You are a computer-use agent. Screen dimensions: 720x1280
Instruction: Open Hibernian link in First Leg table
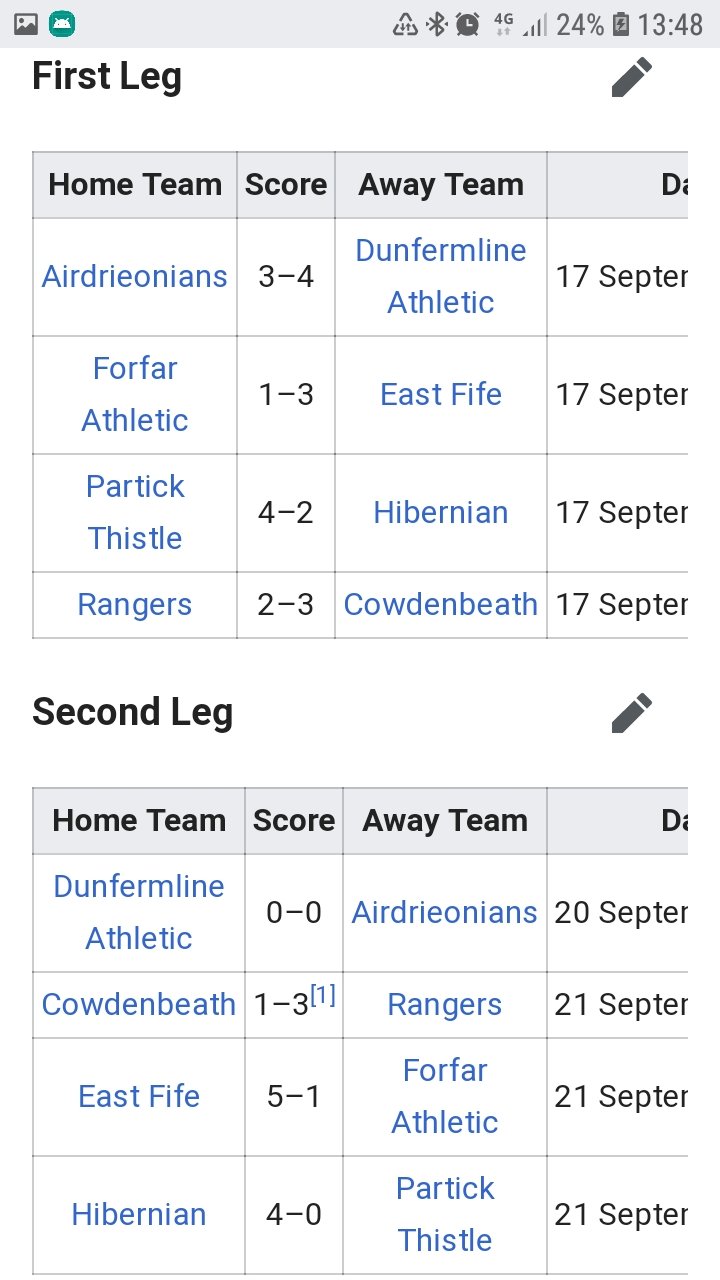tap(441, 513)
